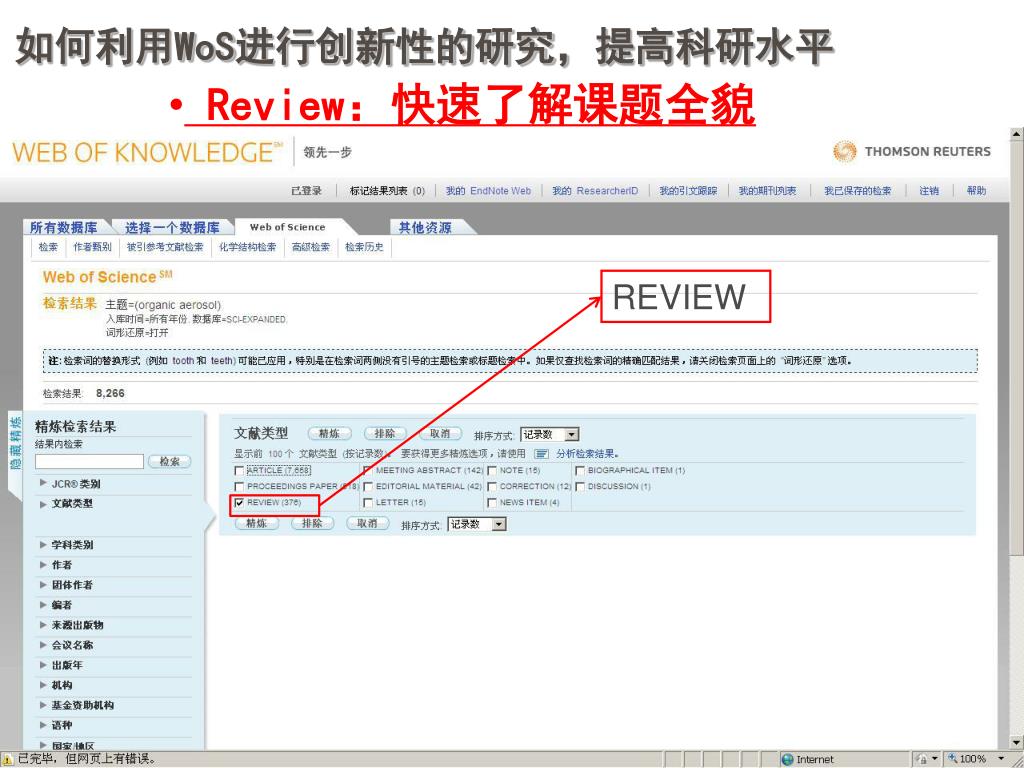Click the 注销 logout link

[929, 191]
